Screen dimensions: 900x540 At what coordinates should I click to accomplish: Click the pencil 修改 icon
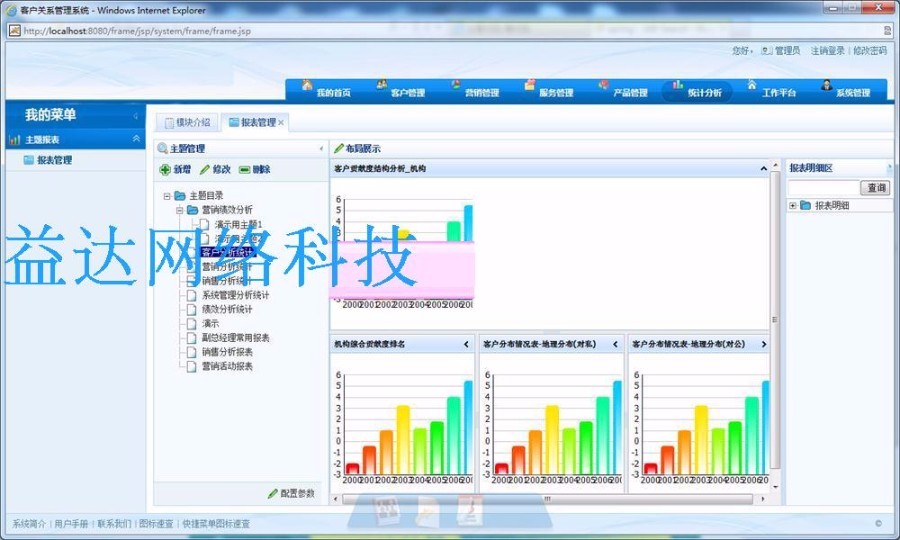pyautogui.click(x=204, y=169)
